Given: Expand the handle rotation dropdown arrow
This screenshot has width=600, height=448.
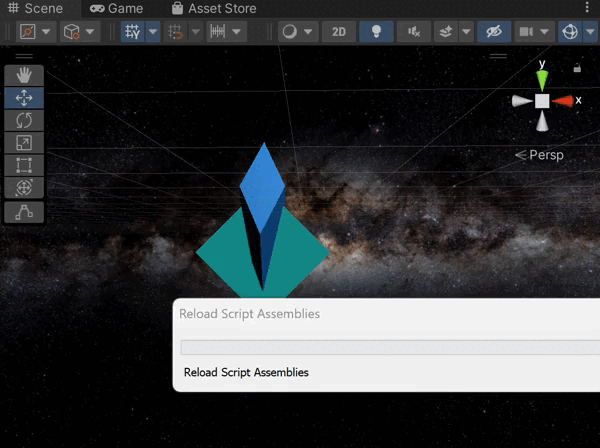Looking at the screenshot, I should [90, 31].
